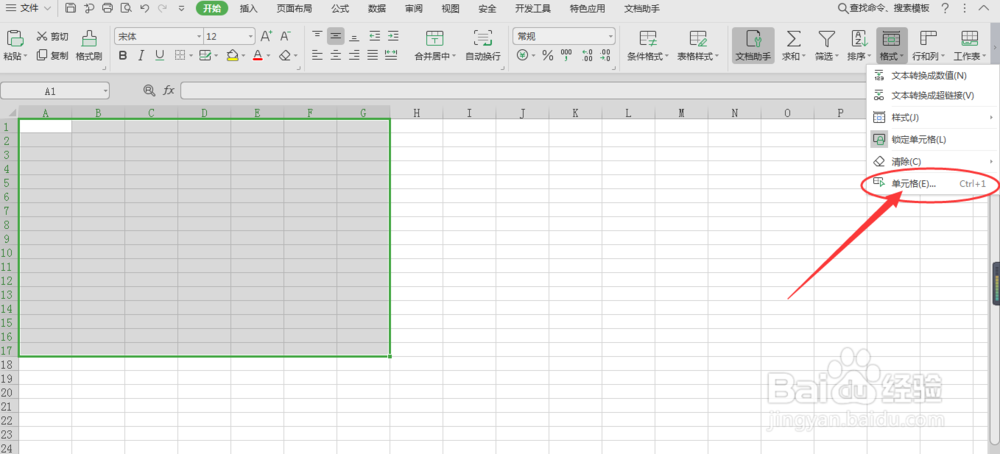Image resolution: width=1000 pixels, height=454 pixels.
Task: Cut selection with 剪切
Action: coord(52,36)
